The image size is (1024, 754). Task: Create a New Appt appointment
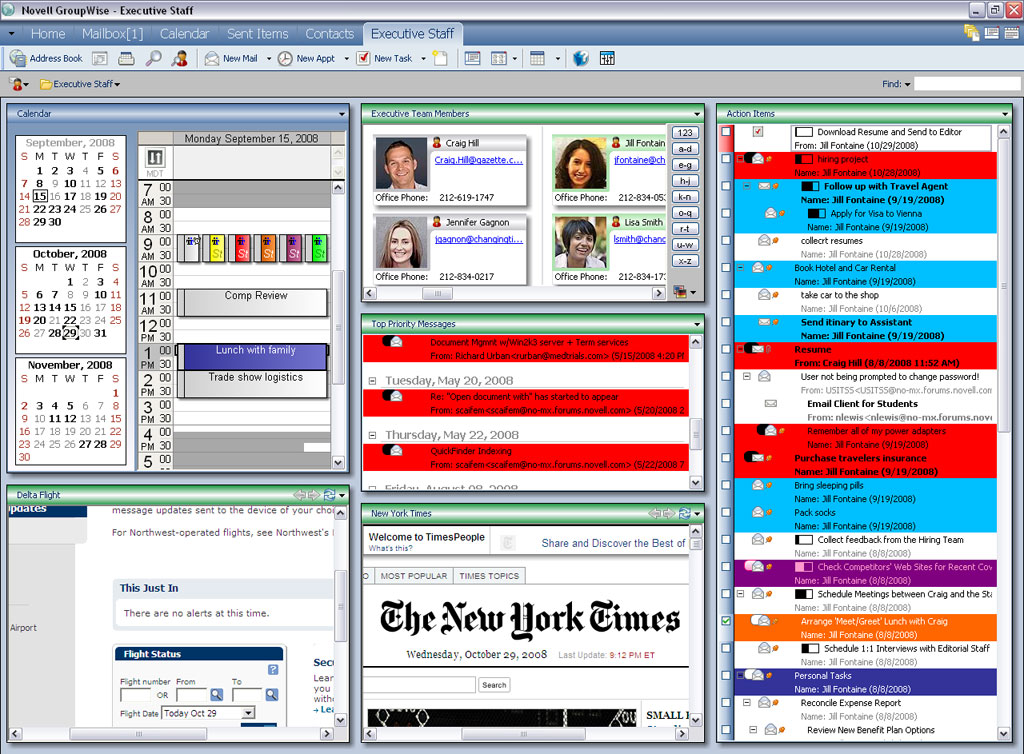click(307, 59)
